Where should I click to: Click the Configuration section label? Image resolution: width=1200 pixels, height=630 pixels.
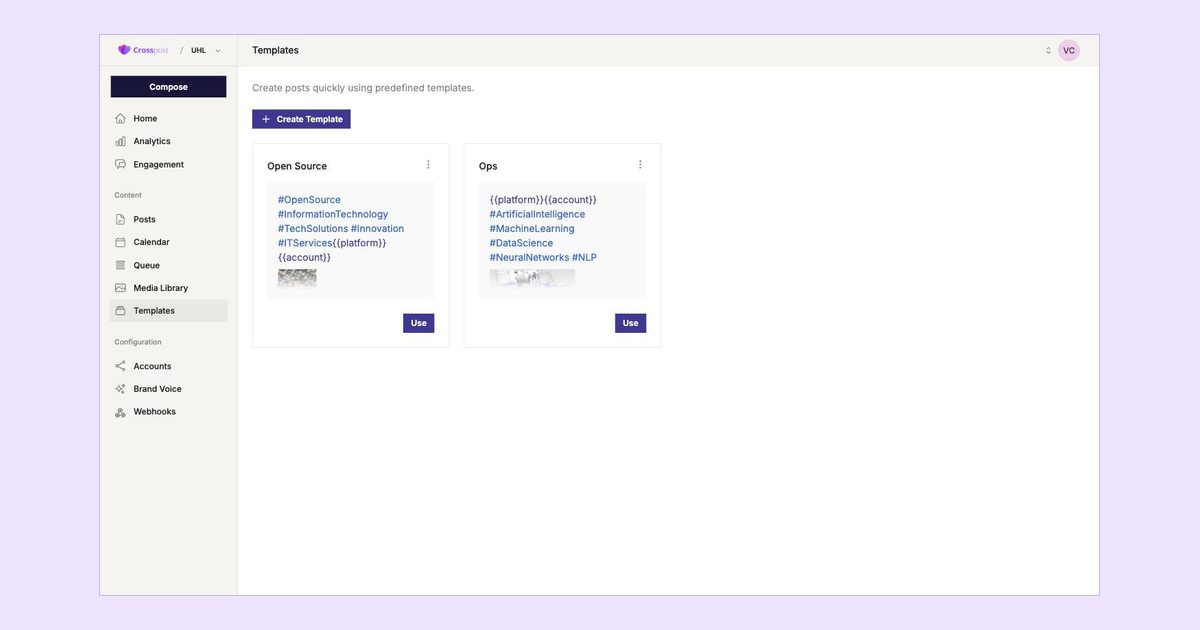click(138, 342)
